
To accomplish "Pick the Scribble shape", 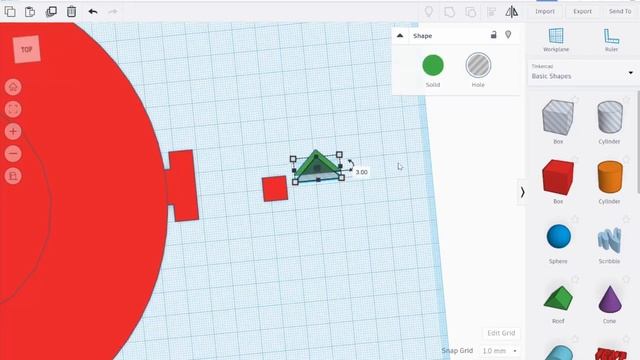I will 609,241.
